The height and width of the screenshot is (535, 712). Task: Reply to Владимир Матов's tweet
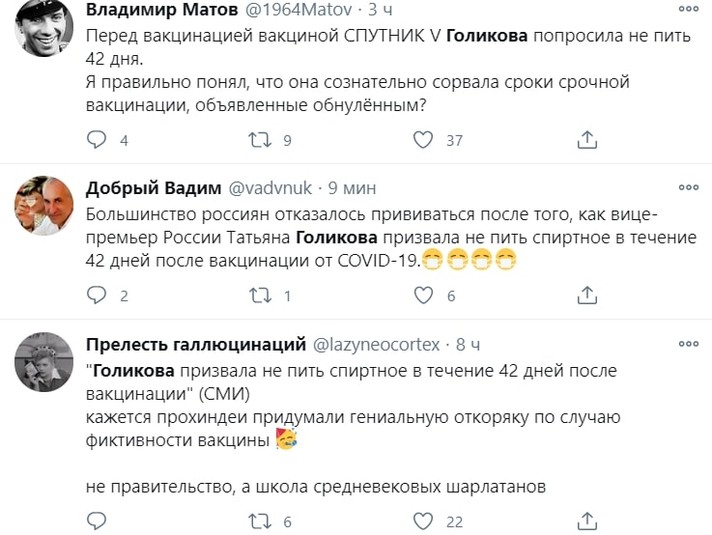(97, 141)
